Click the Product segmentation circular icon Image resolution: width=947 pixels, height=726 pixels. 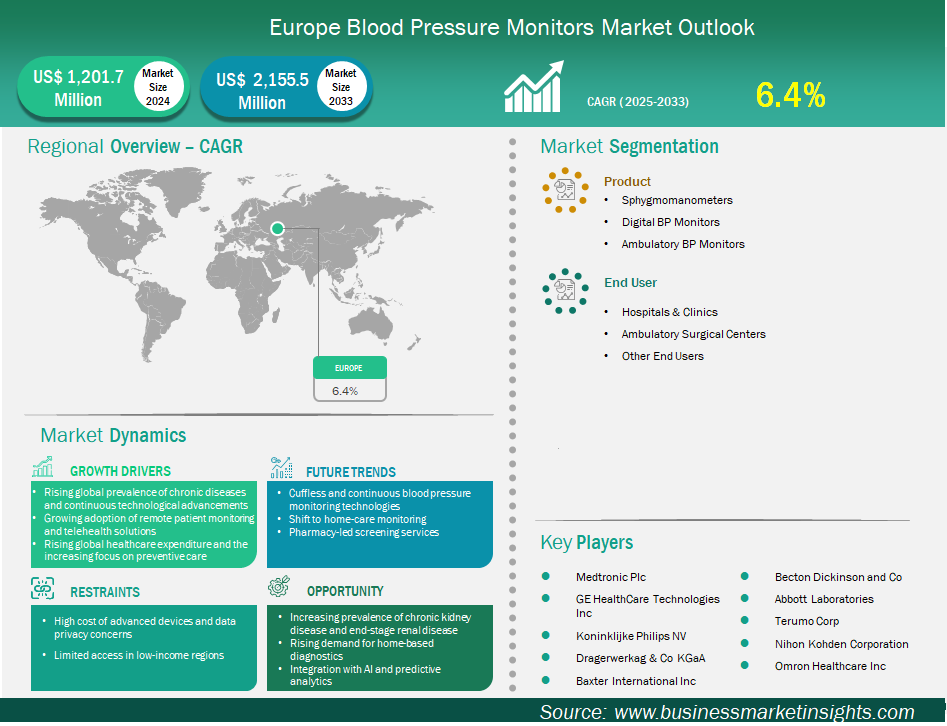click(x=566, y=188)
